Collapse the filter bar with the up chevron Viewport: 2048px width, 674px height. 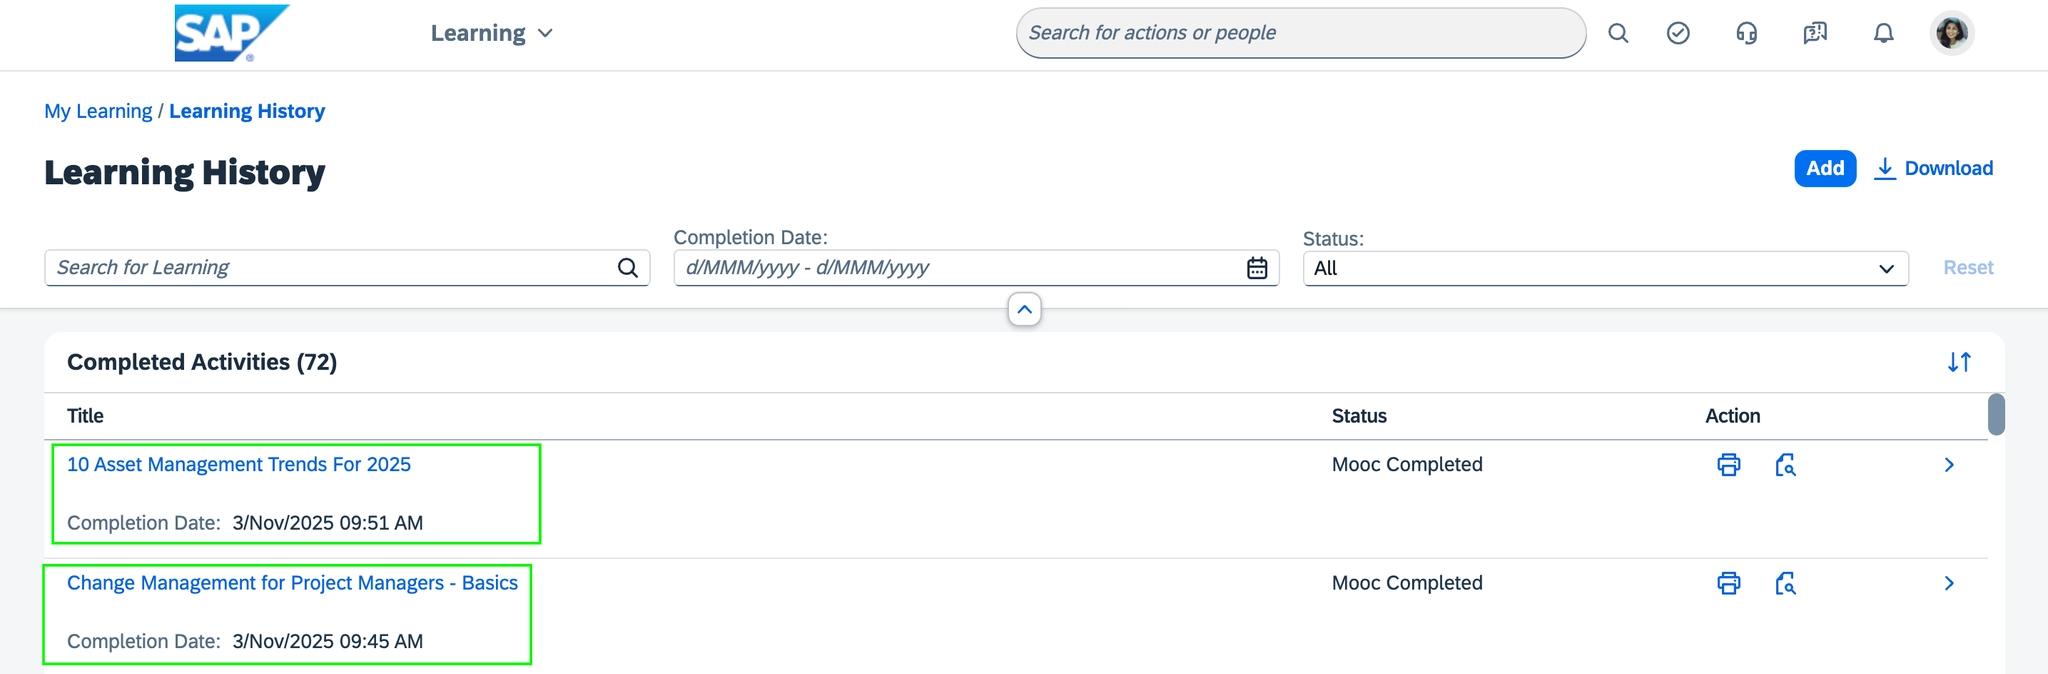[x=1024, y=310]
